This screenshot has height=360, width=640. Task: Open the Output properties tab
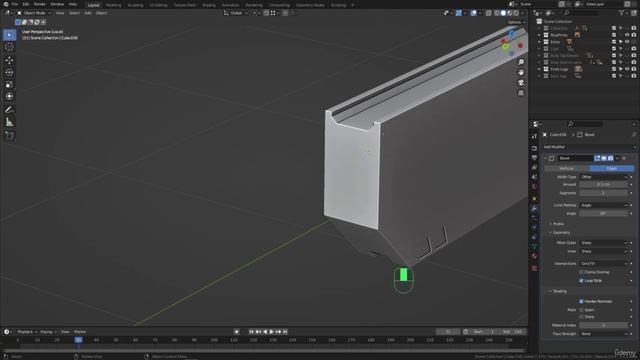tap(534, 158)
